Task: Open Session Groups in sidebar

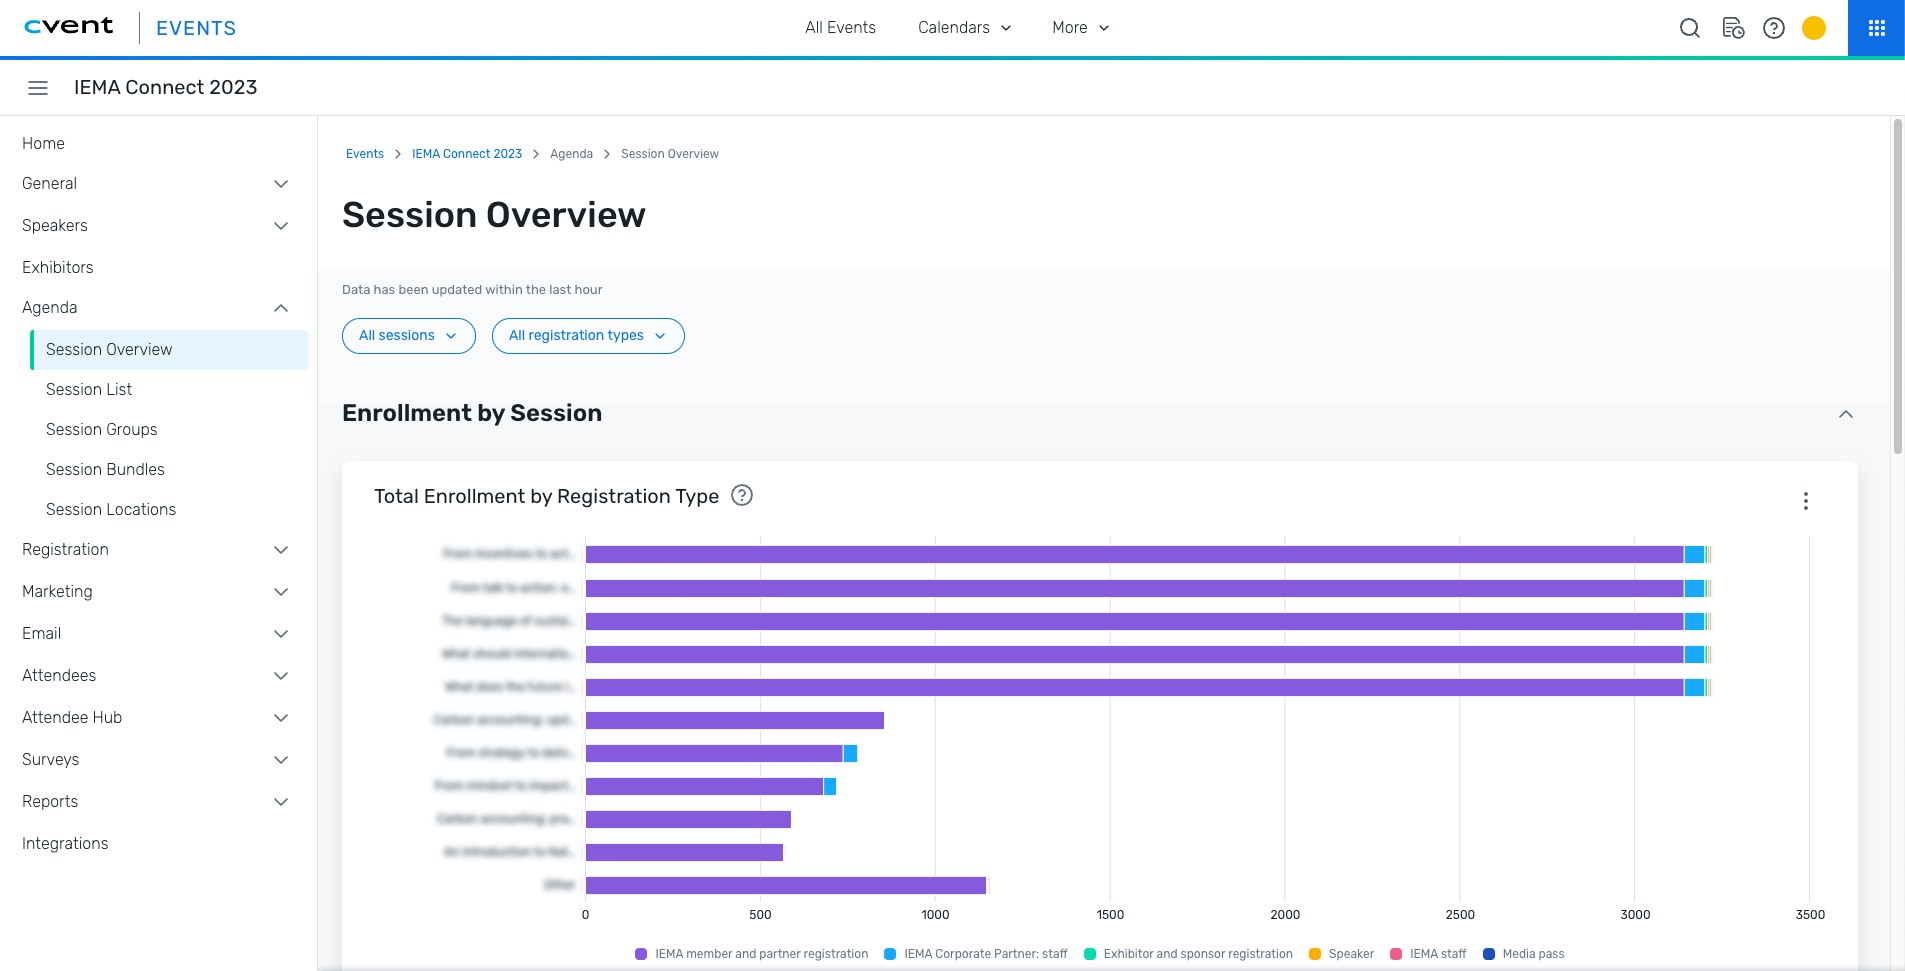Action: [x=102, y=430]
